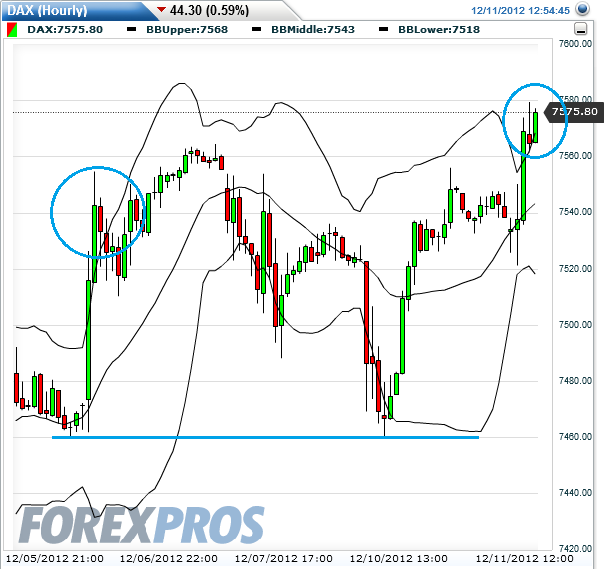Click the 12/07/2012 17:00 time axis label
Image resolution: width=605 pixels, height=569 pixels.
pyautogui.click(x=284, y=559)
